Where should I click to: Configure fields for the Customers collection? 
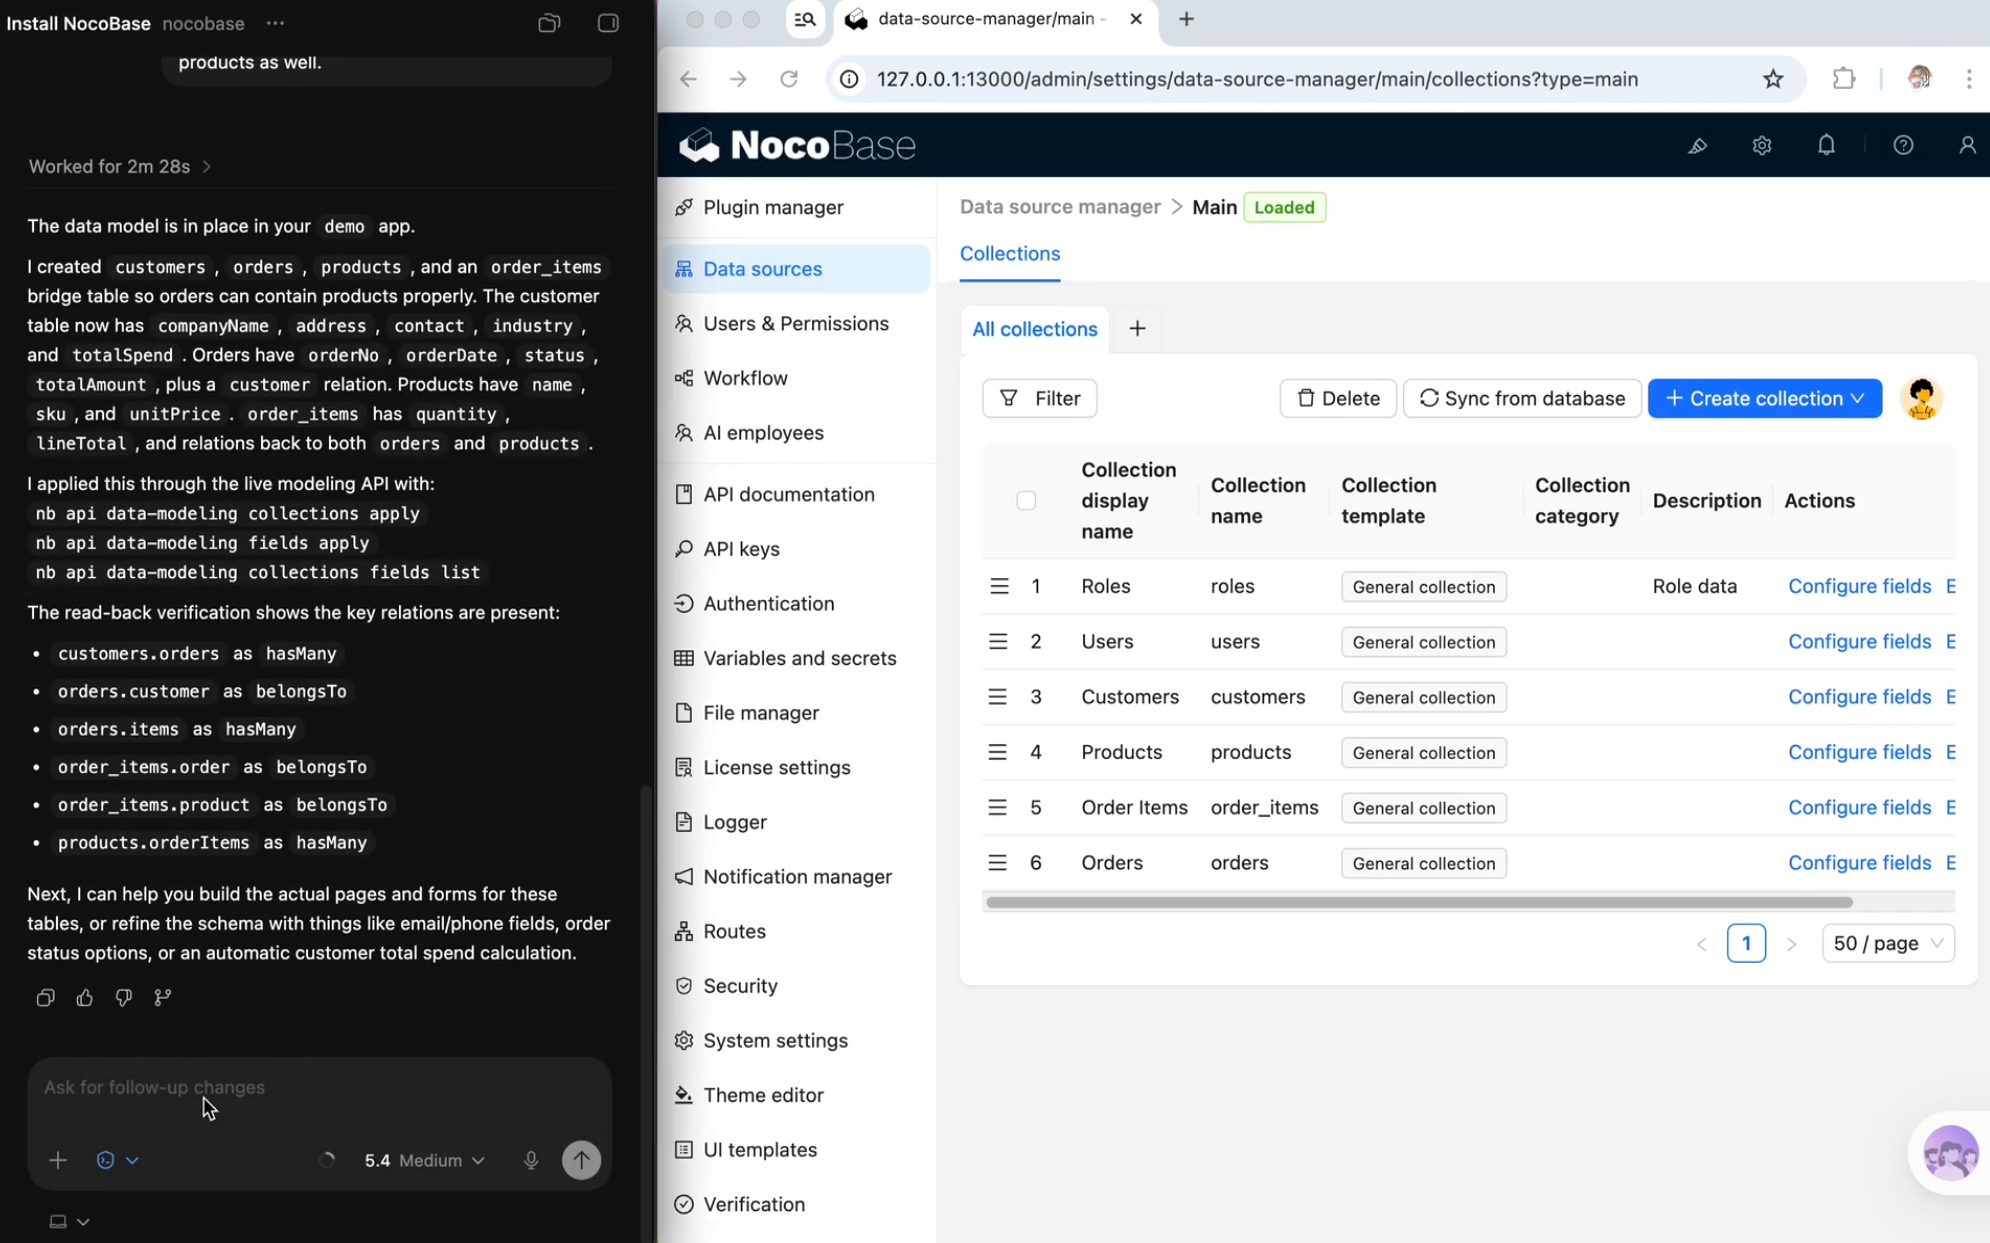coord(1859,697)
